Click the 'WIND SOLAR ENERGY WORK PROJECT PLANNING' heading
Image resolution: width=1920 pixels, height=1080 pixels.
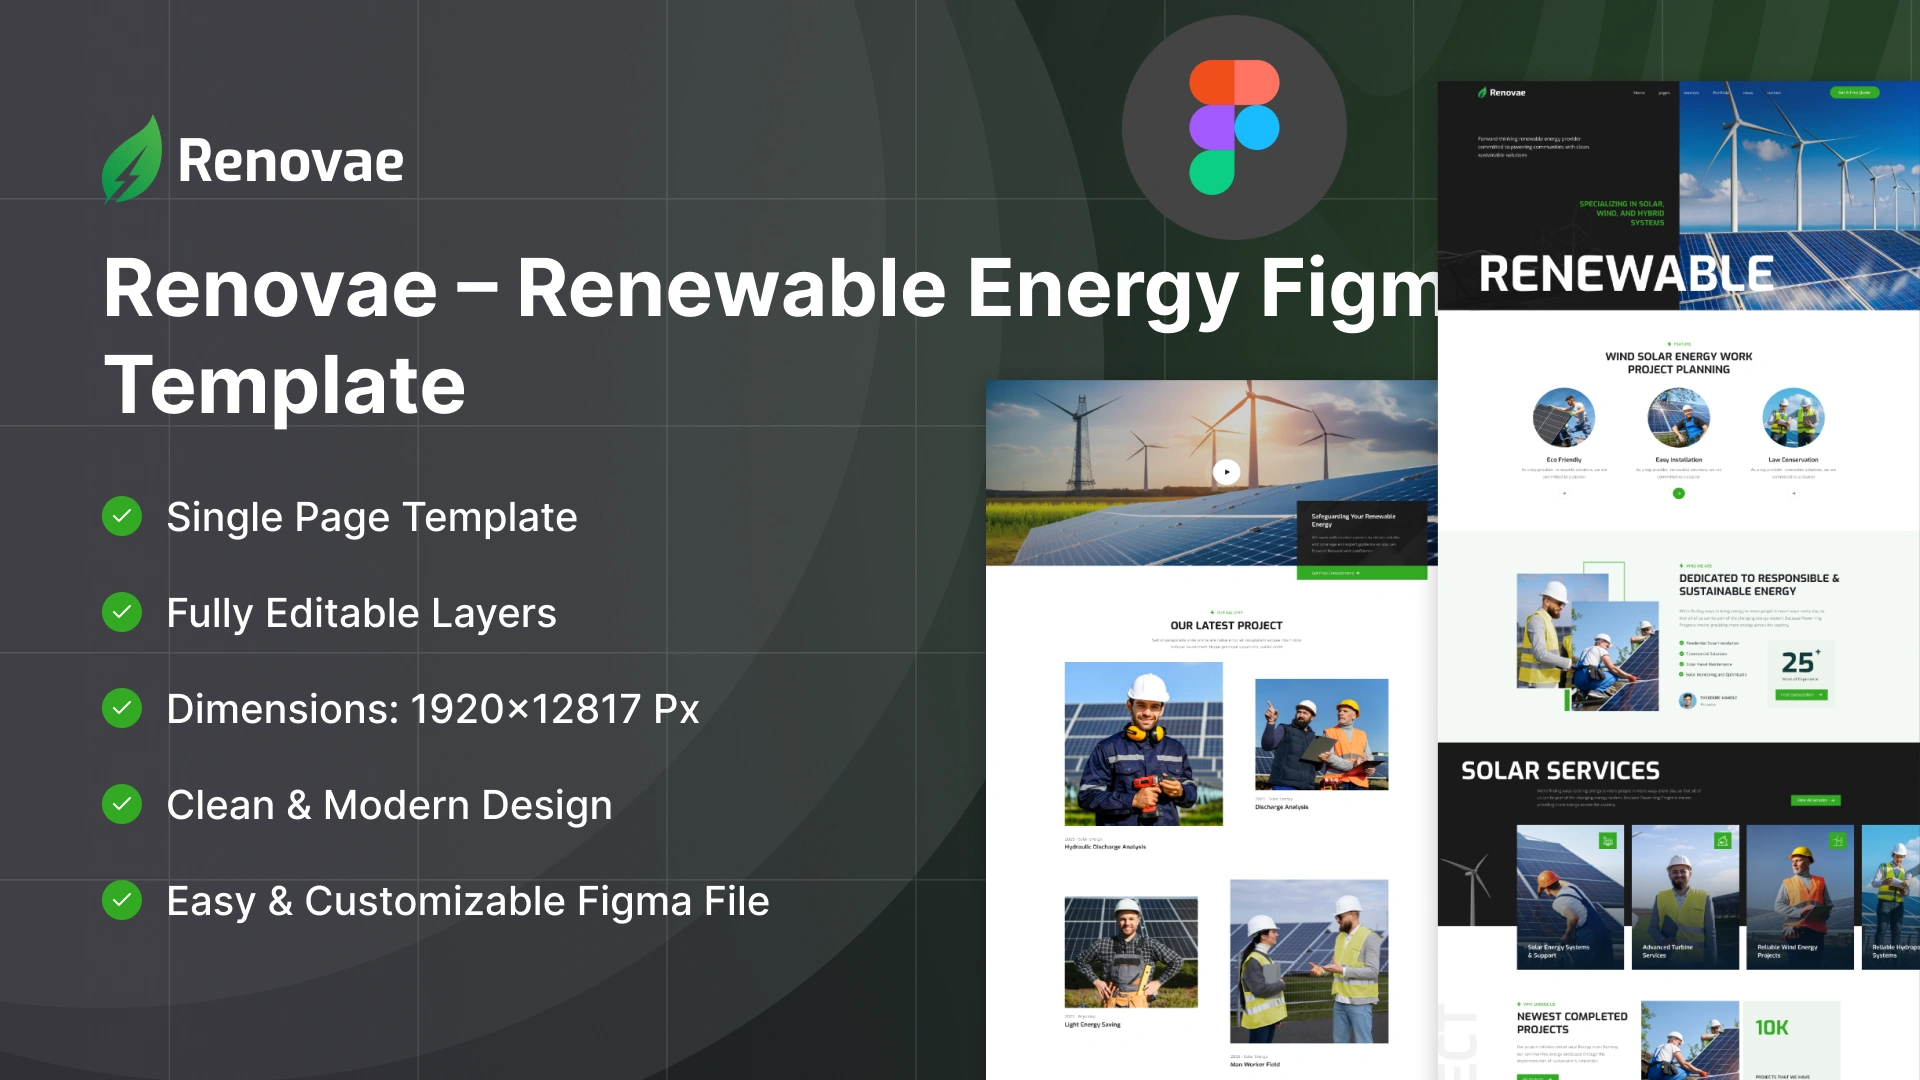[1679, 363]
